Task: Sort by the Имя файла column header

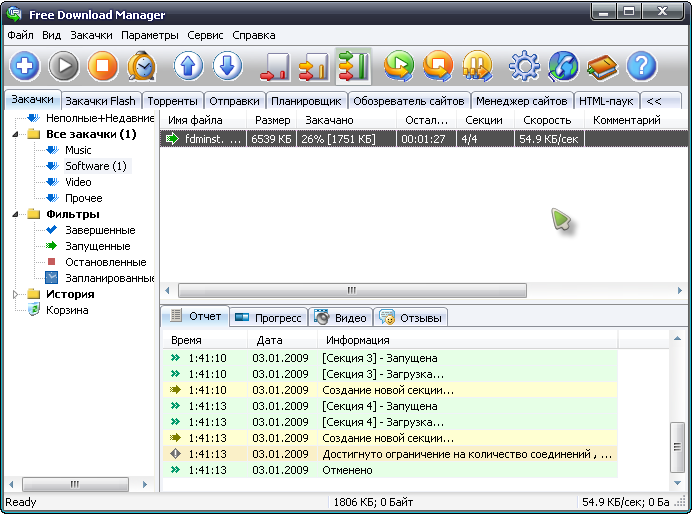Action: point(203,120)
